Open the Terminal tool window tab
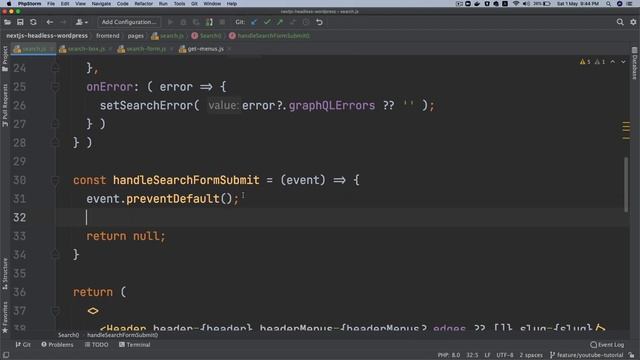 (135, 345)
